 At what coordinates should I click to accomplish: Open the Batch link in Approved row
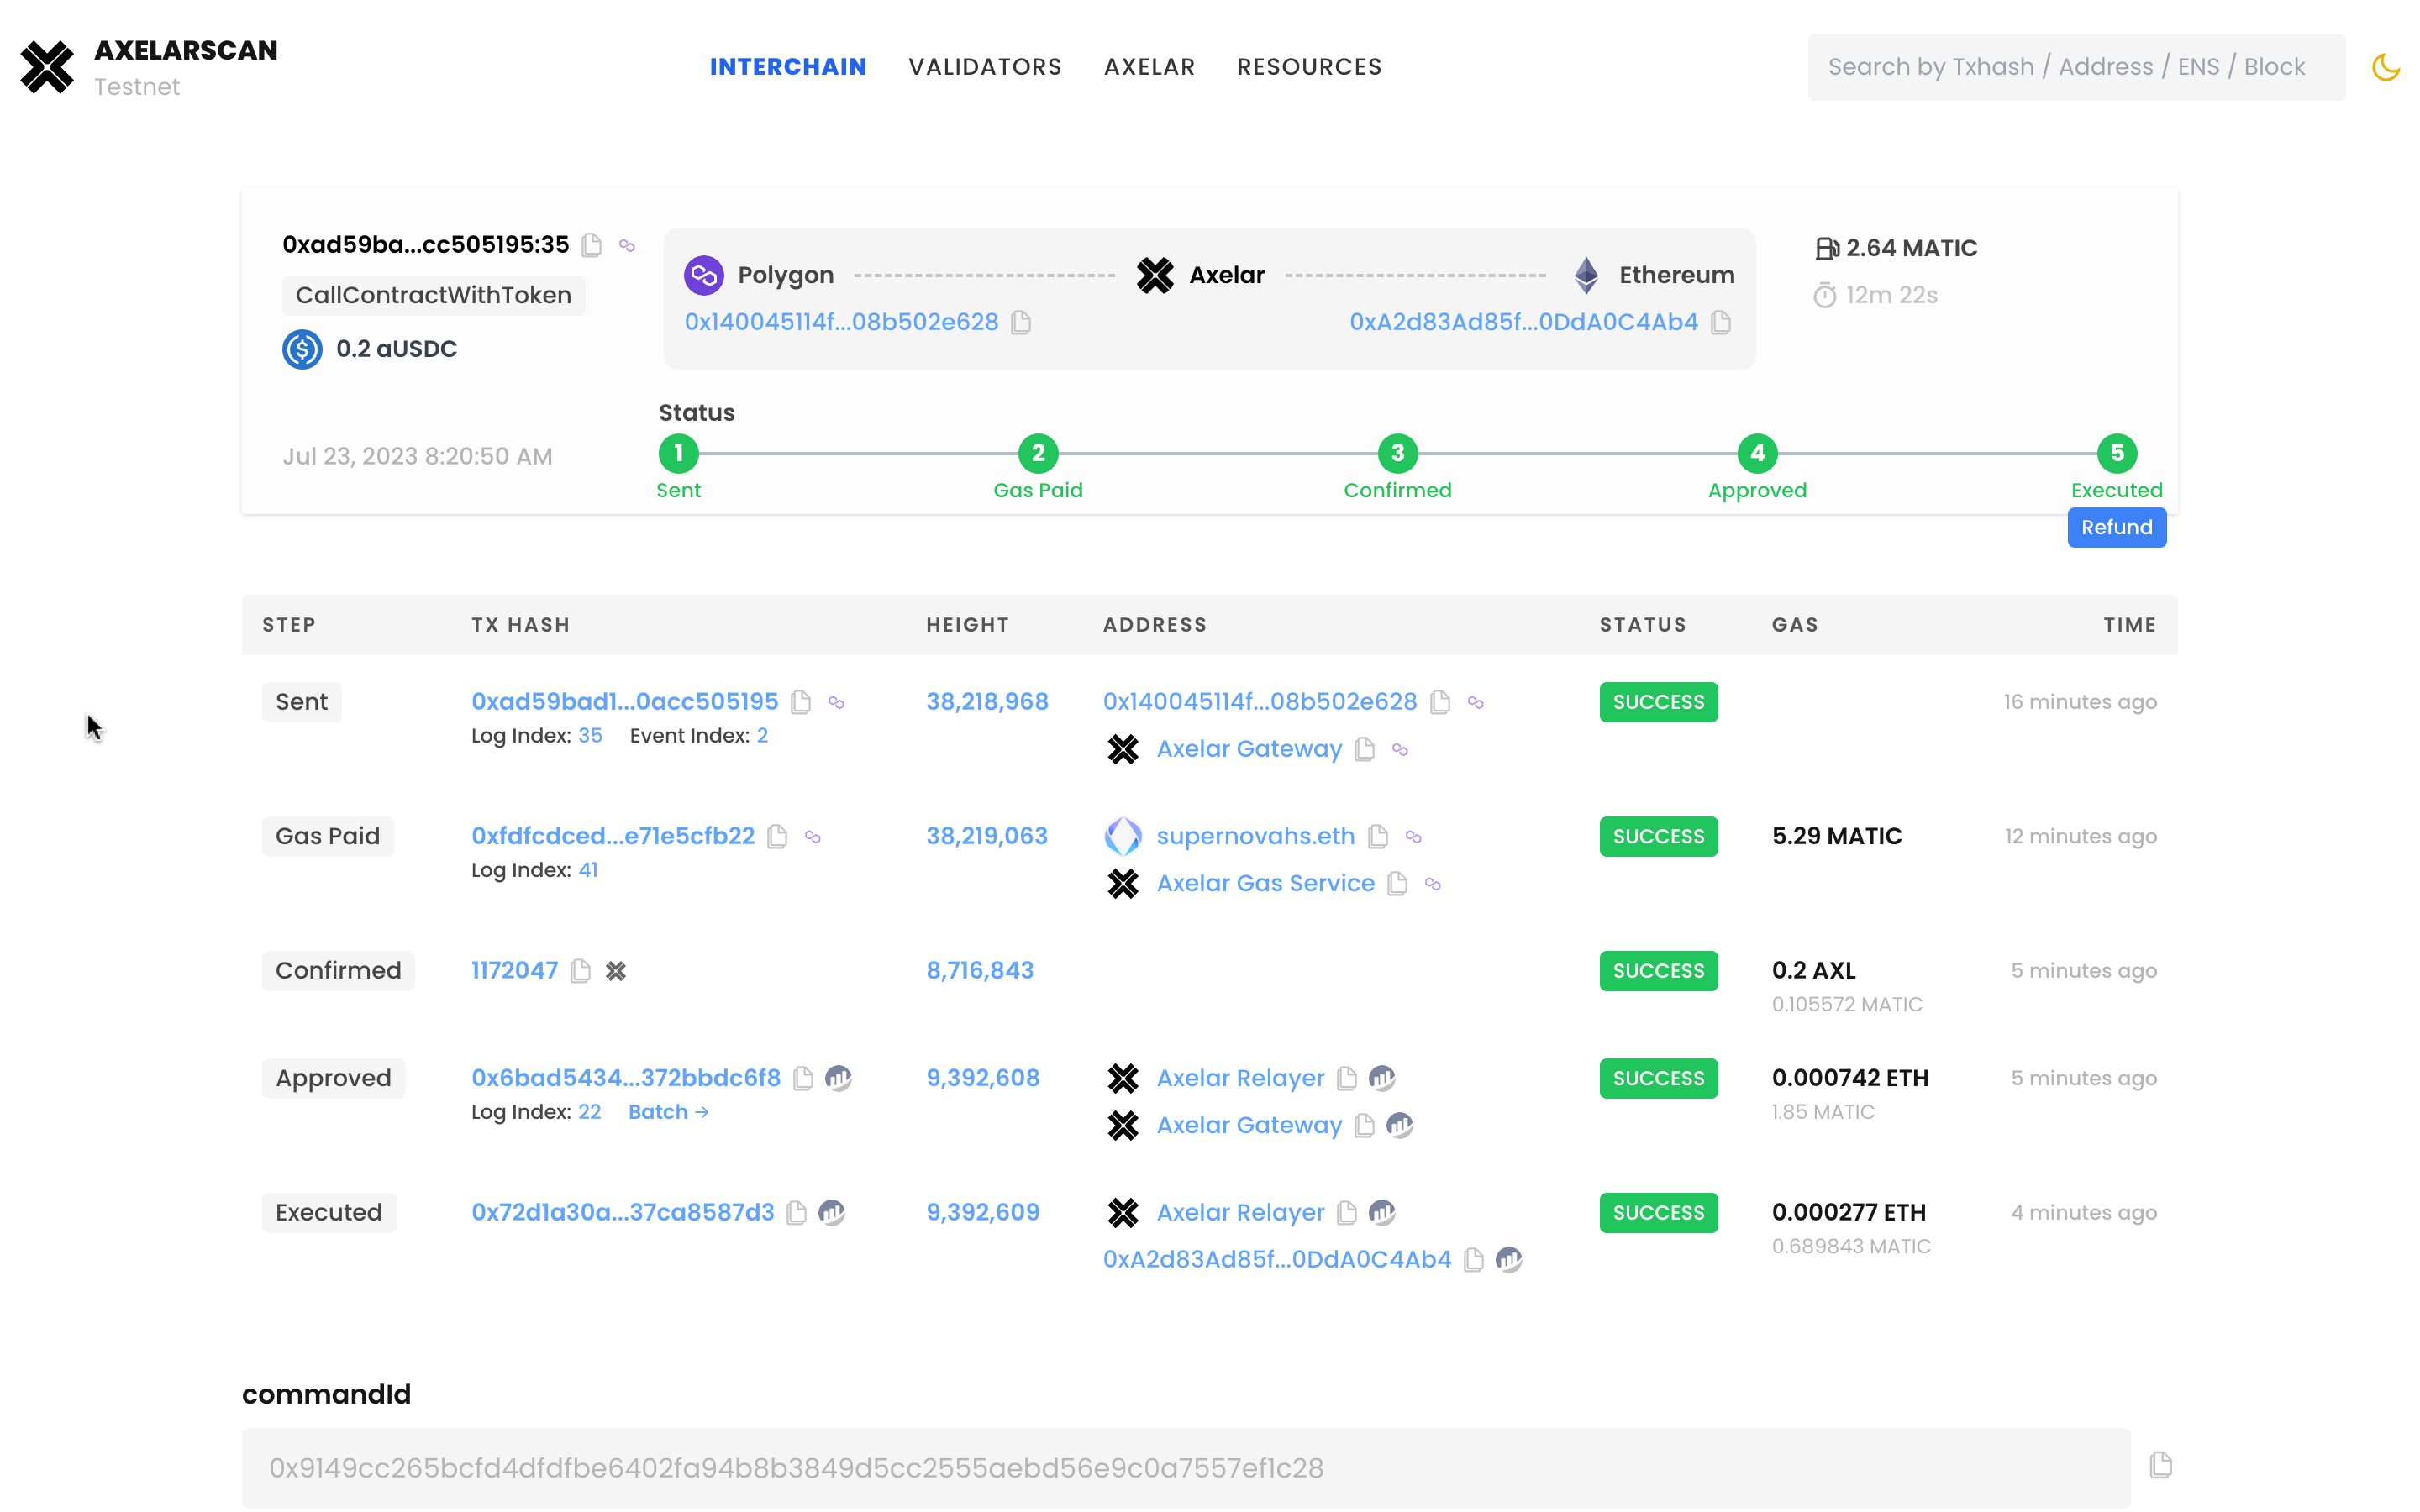[x=668, y=1112]
